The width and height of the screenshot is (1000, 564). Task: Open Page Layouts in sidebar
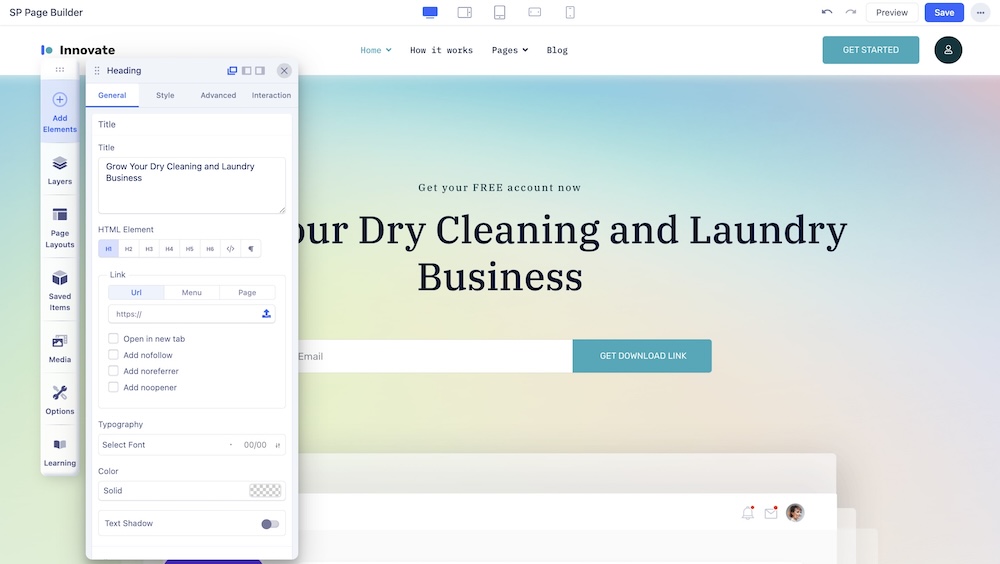pos(60,227)
